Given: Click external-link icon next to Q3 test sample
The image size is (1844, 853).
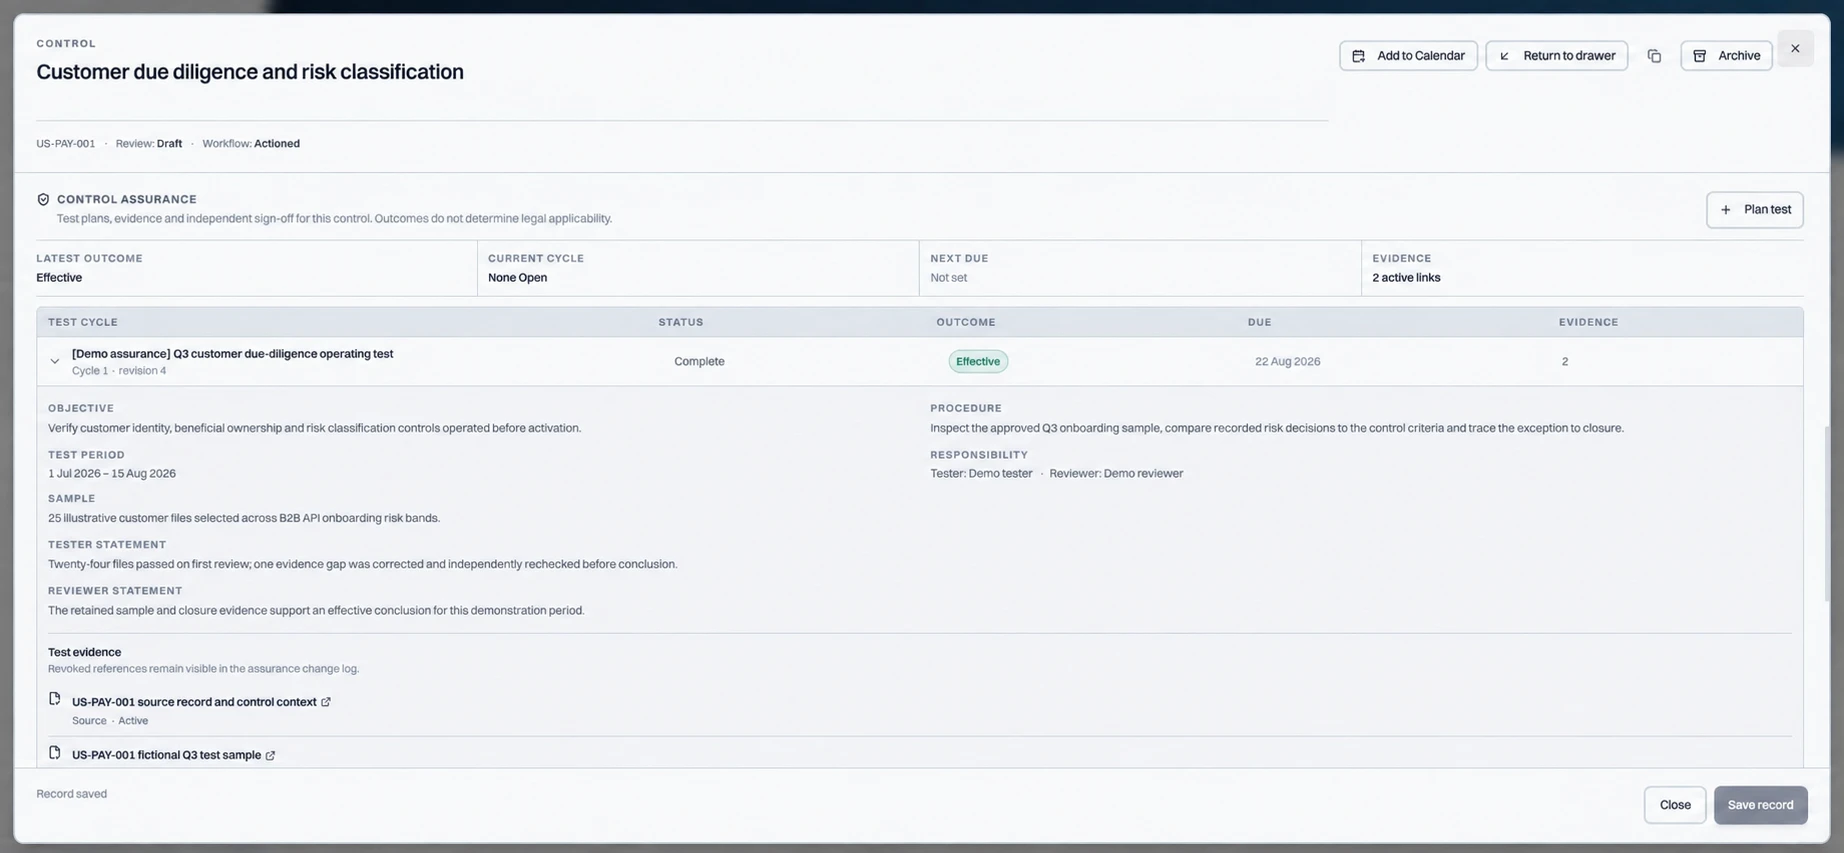Looking at the screenshot, I should click(270, 756).
